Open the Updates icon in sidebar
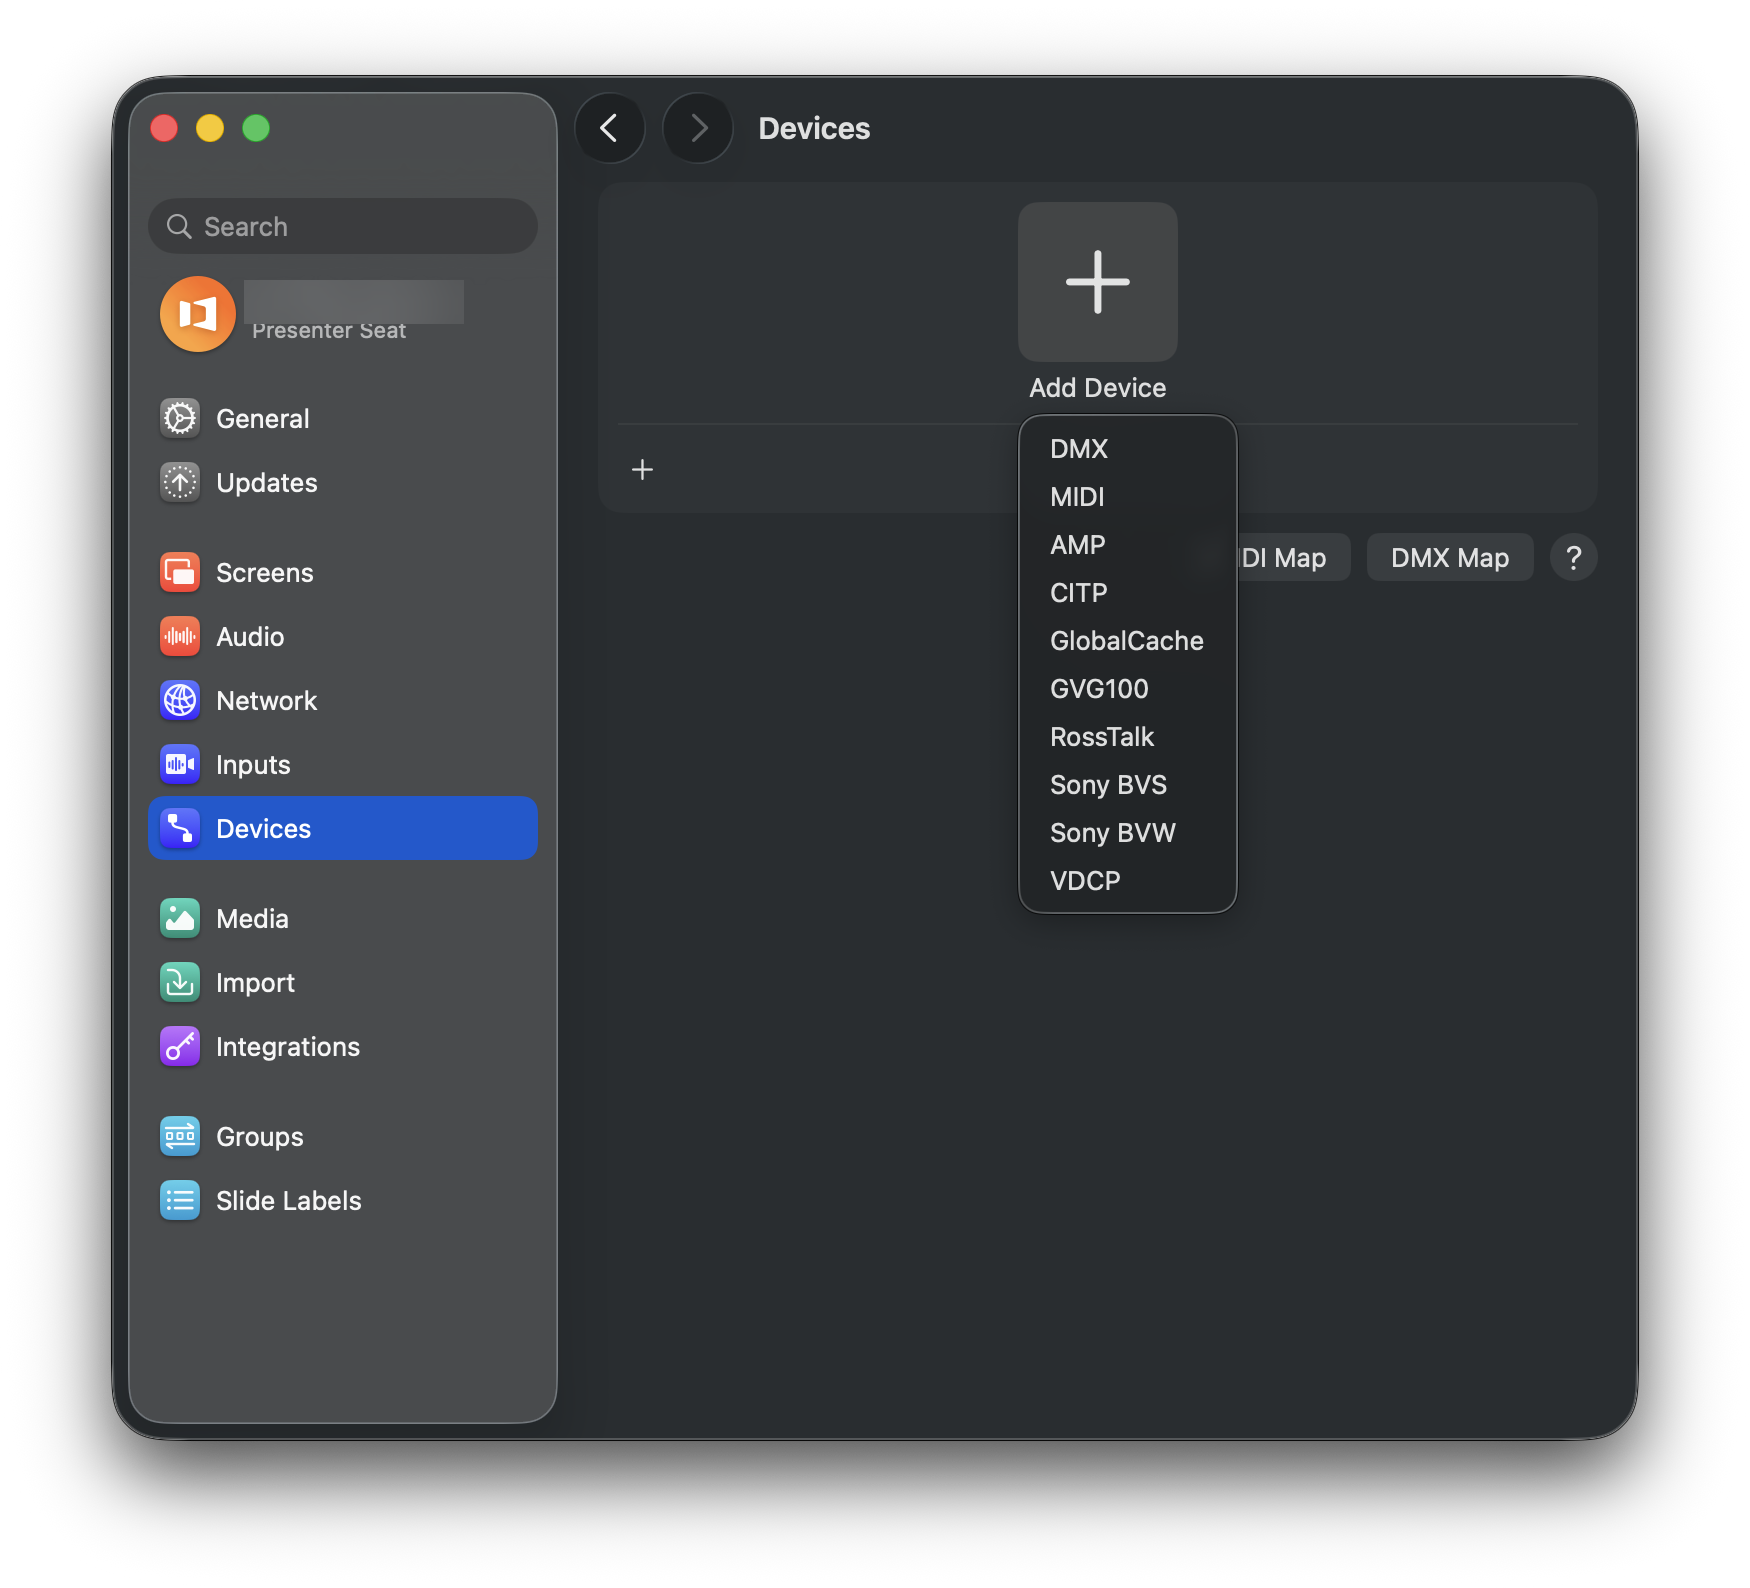1750x1588 pixels. coord(180,482)
